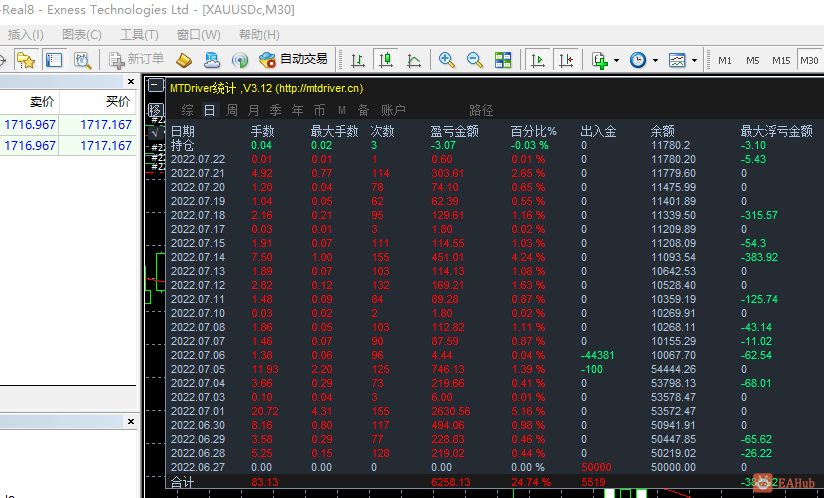Switch to the 日 daily tab
This screenshot has width=824, height=498.
tap(209, 110)
